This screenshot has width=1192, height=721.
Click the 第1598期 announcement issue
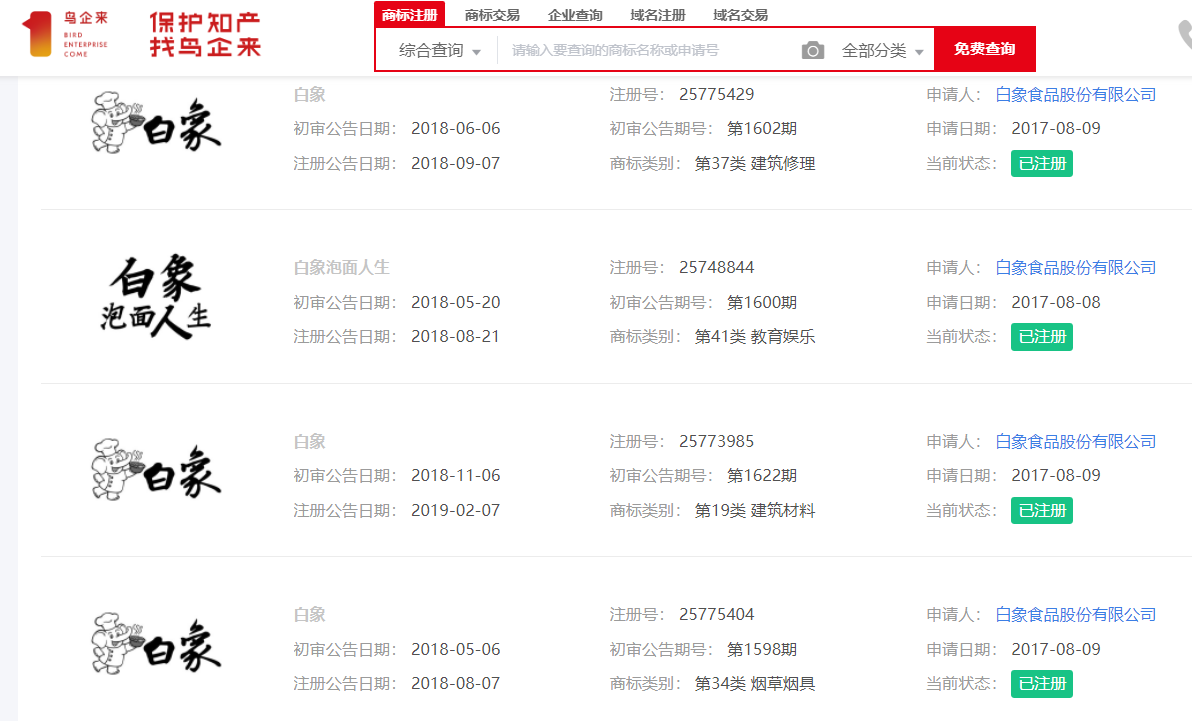[x=762, y=650]
